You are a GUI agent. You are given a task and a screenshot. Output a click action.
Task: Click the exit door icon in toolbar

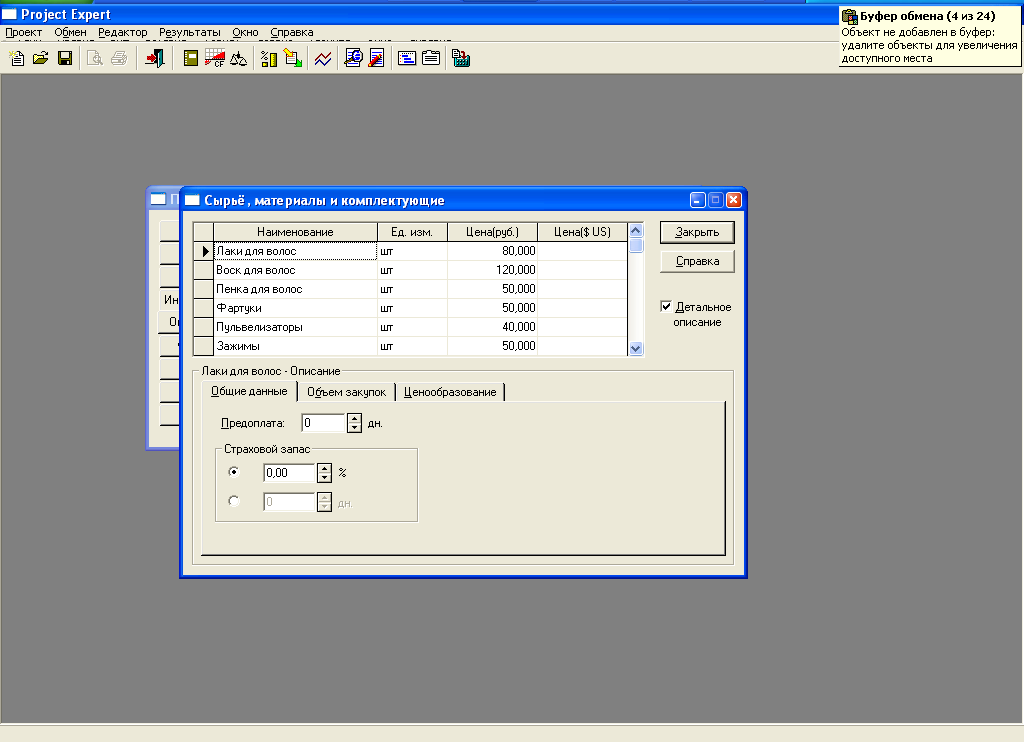[154, 59]
